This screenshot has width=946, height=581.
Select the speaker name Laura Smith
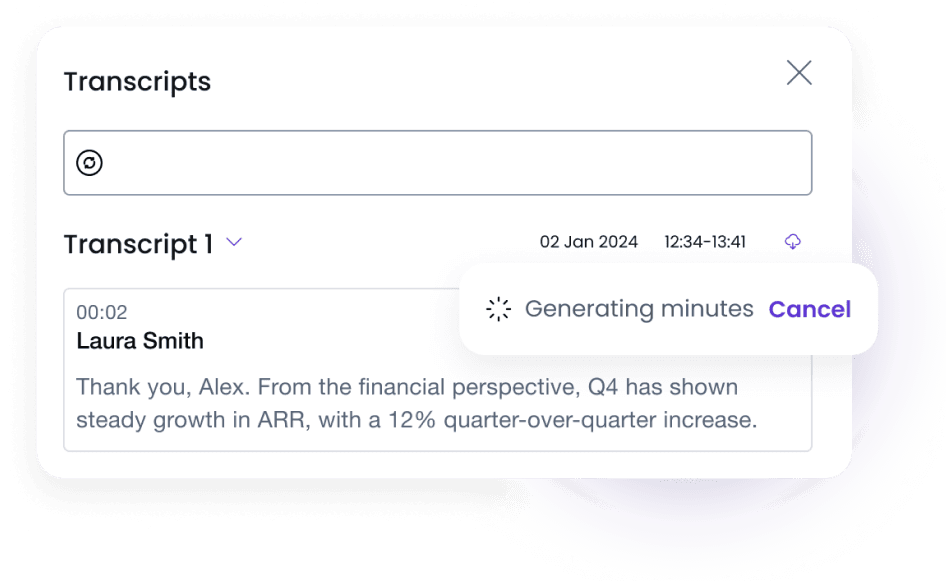[140, 341]
